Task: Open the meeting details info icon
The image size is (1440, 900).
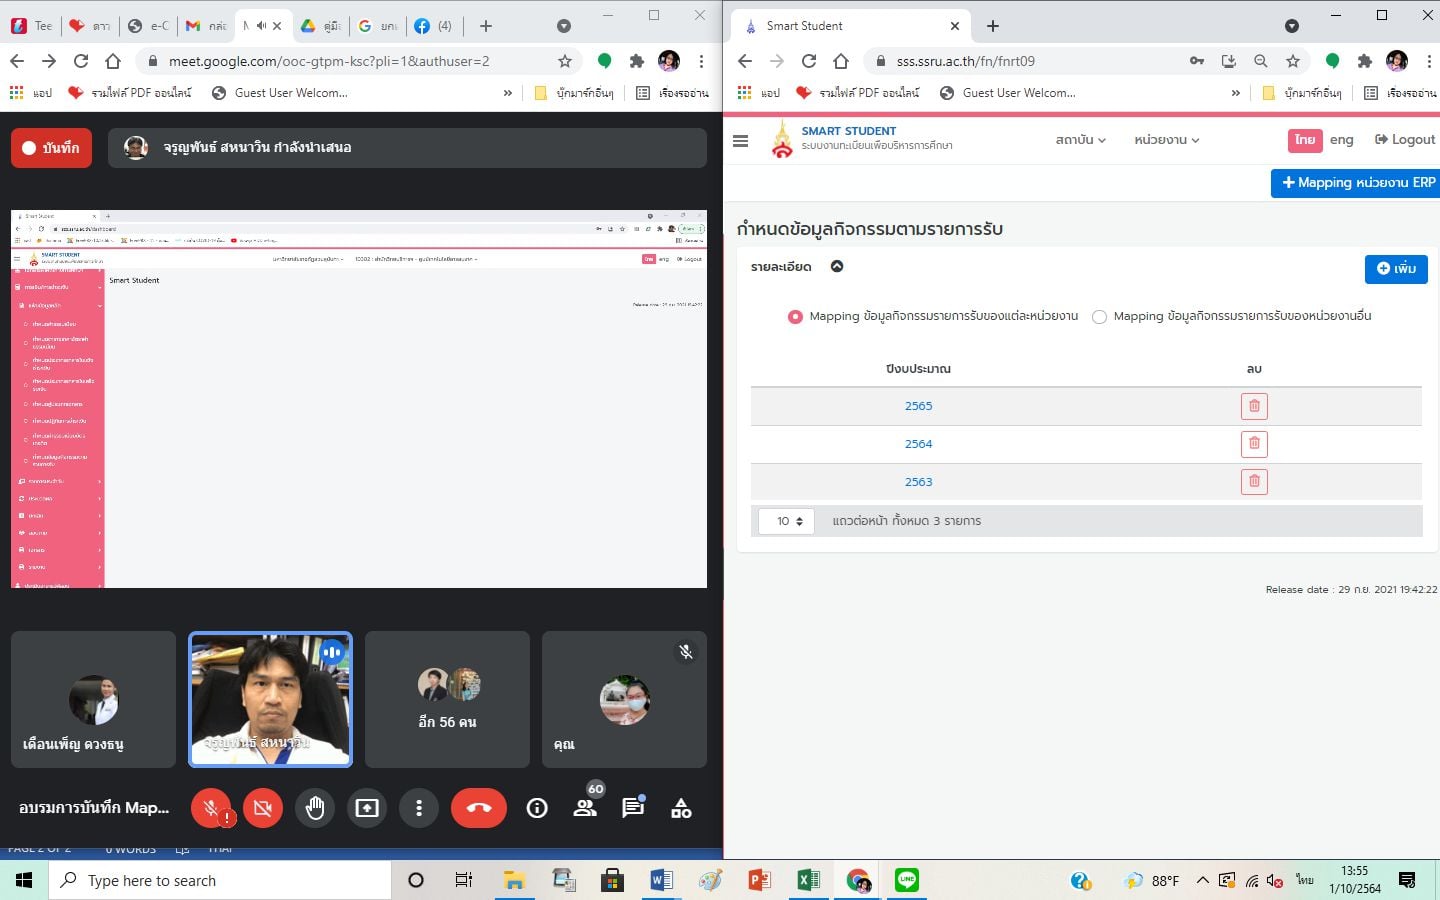Action: point(537,808)
